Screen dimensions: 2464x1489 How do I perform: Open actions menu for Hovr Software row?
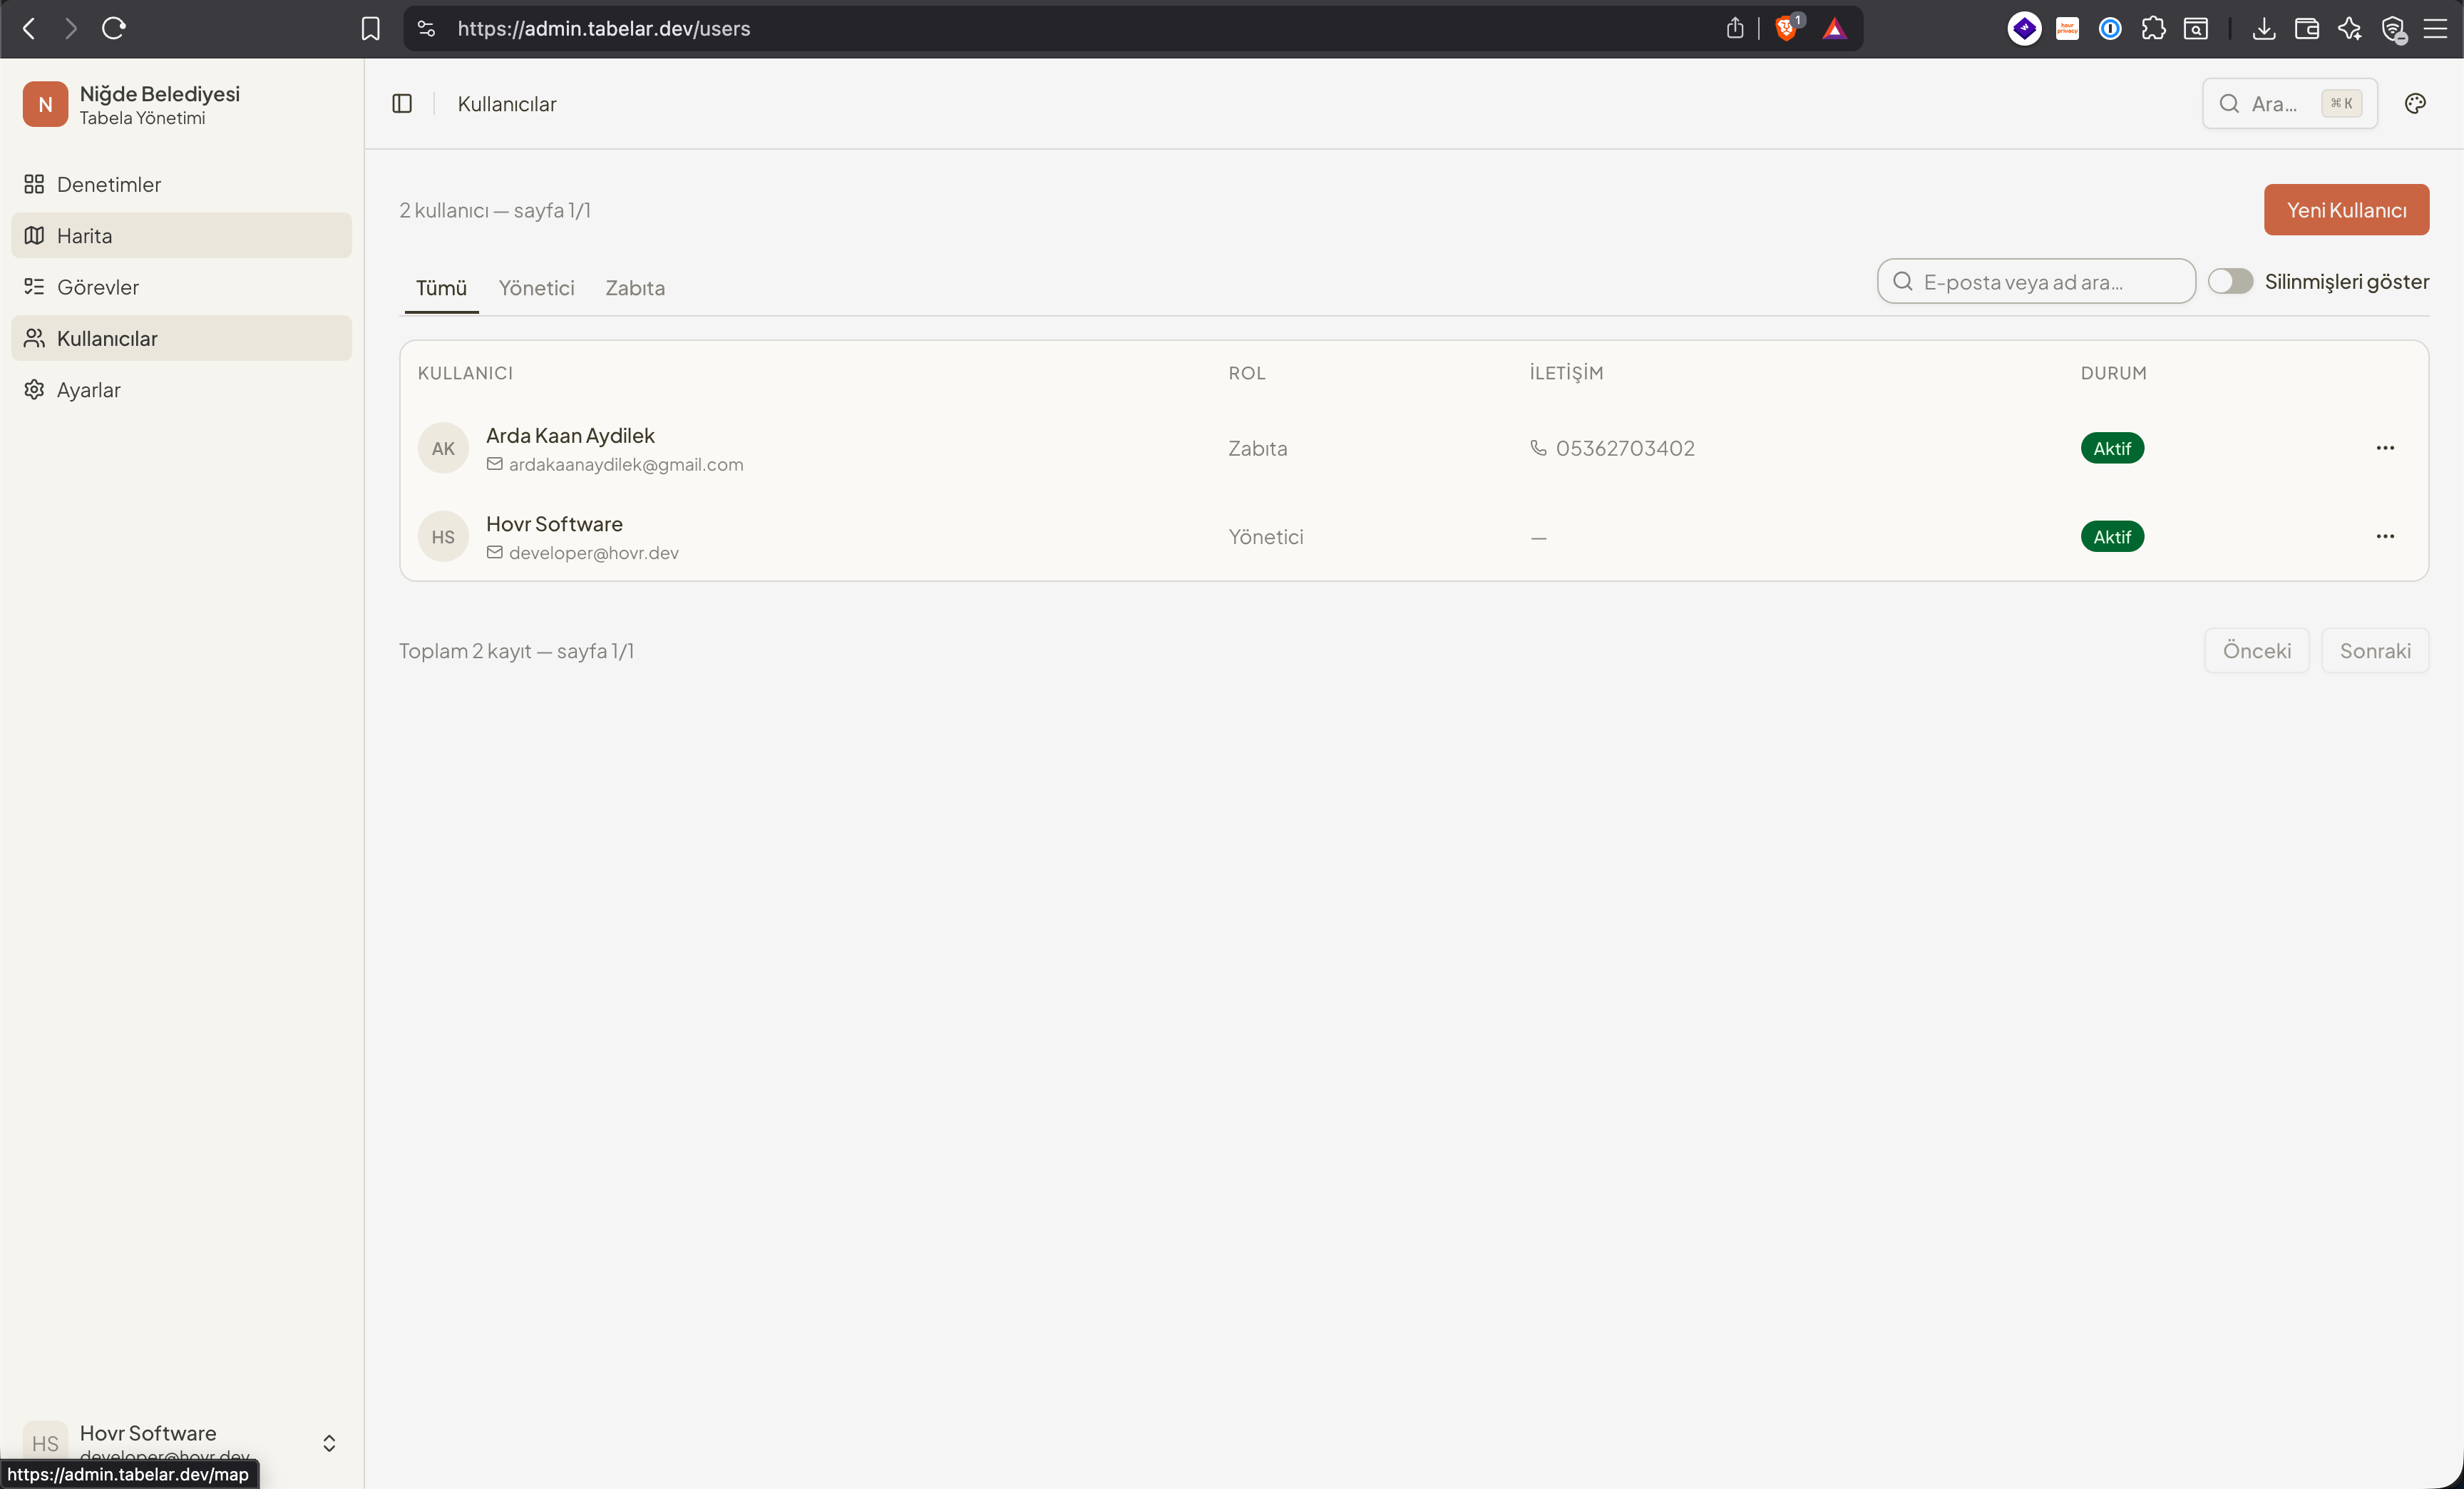2385,537
